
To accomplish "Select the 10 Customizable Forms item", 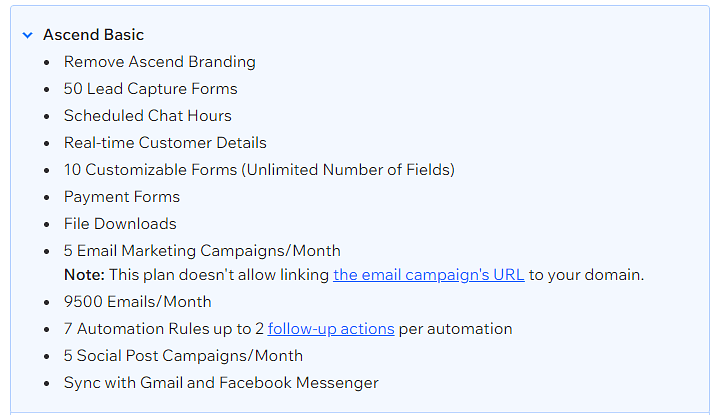I will [x=259, y=170].
